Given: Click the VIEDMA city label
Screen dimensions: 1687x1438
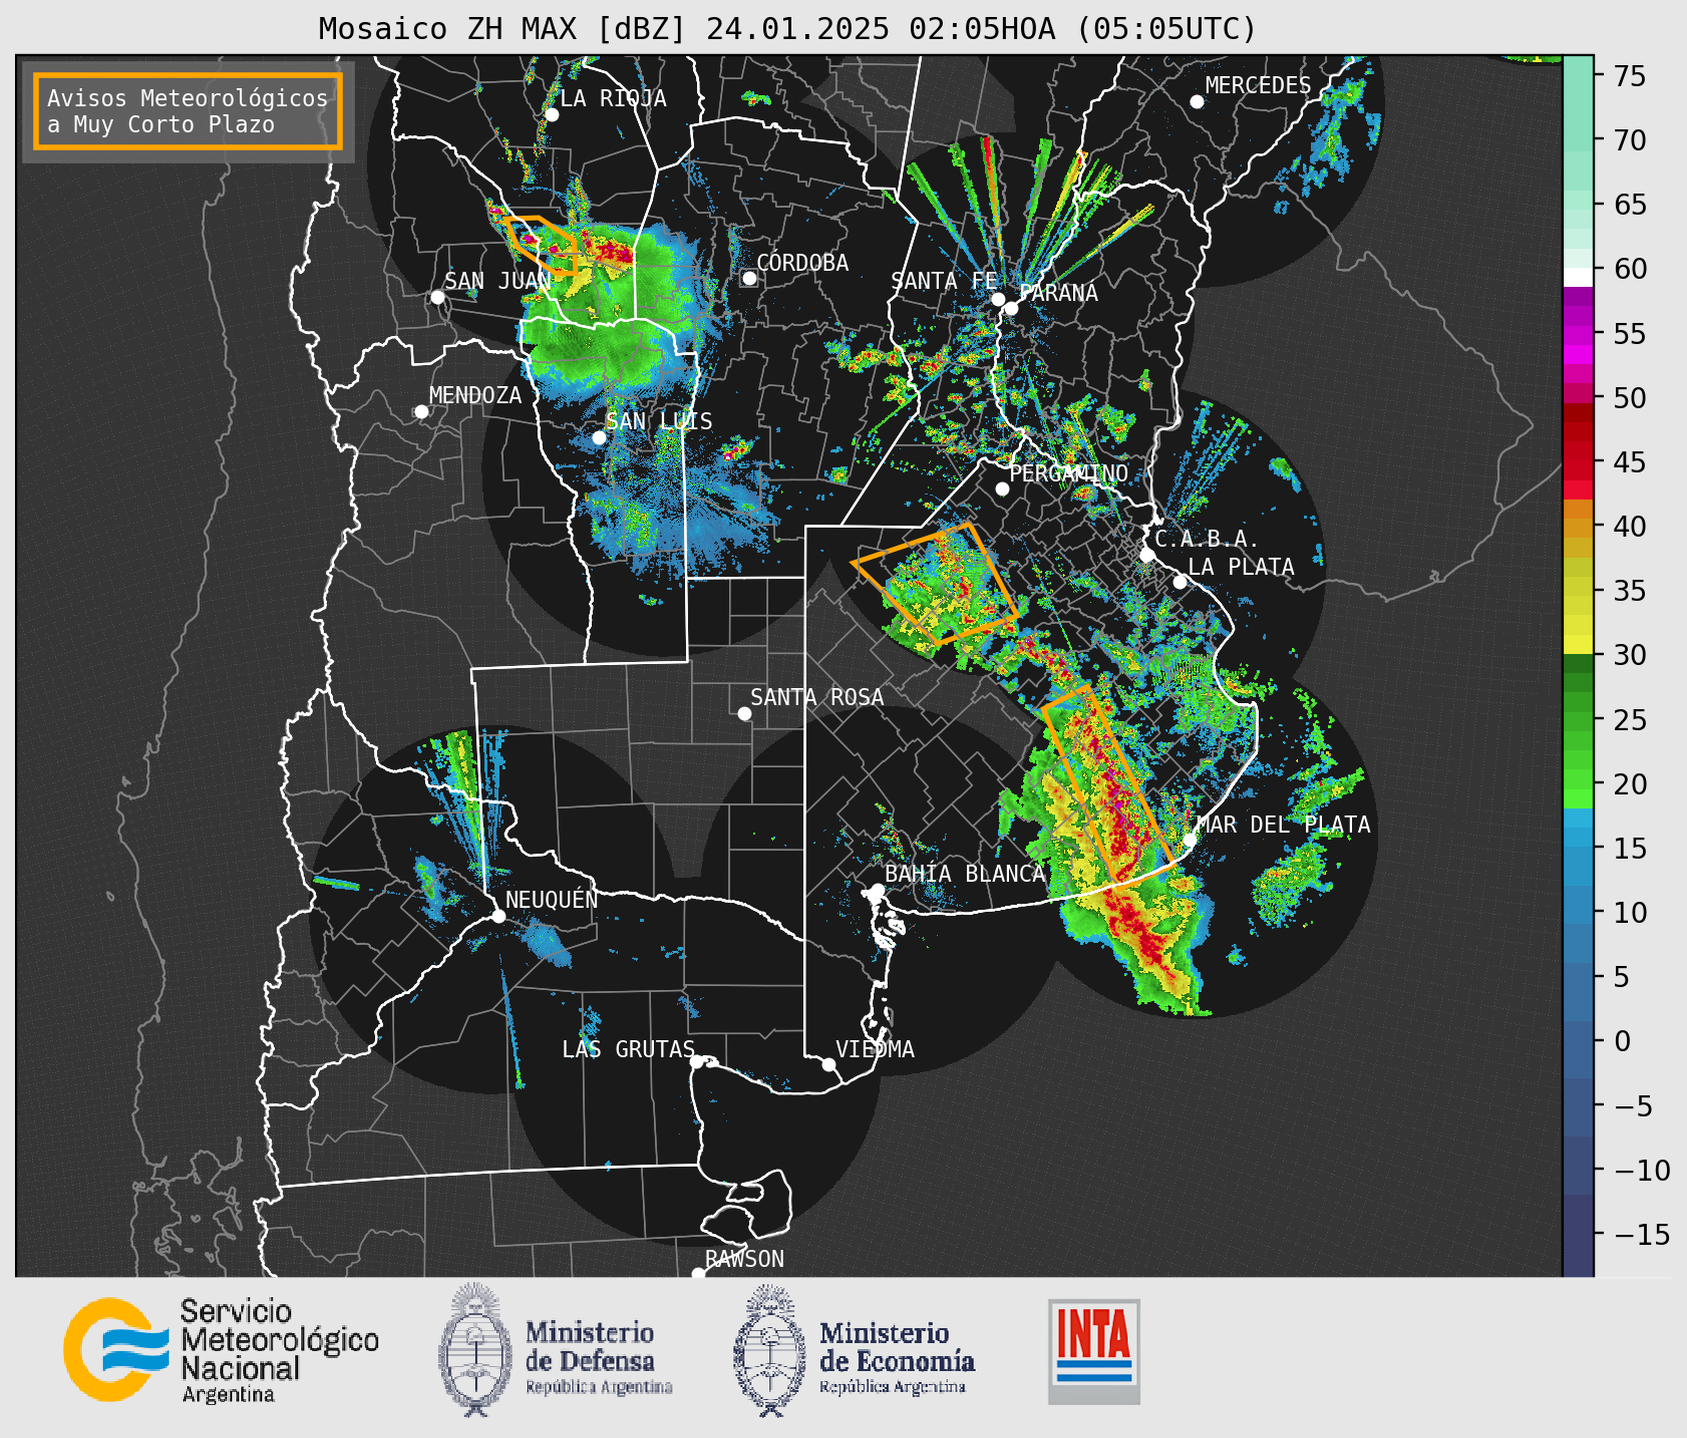Looking at the screenshot, I should 875,1049.
